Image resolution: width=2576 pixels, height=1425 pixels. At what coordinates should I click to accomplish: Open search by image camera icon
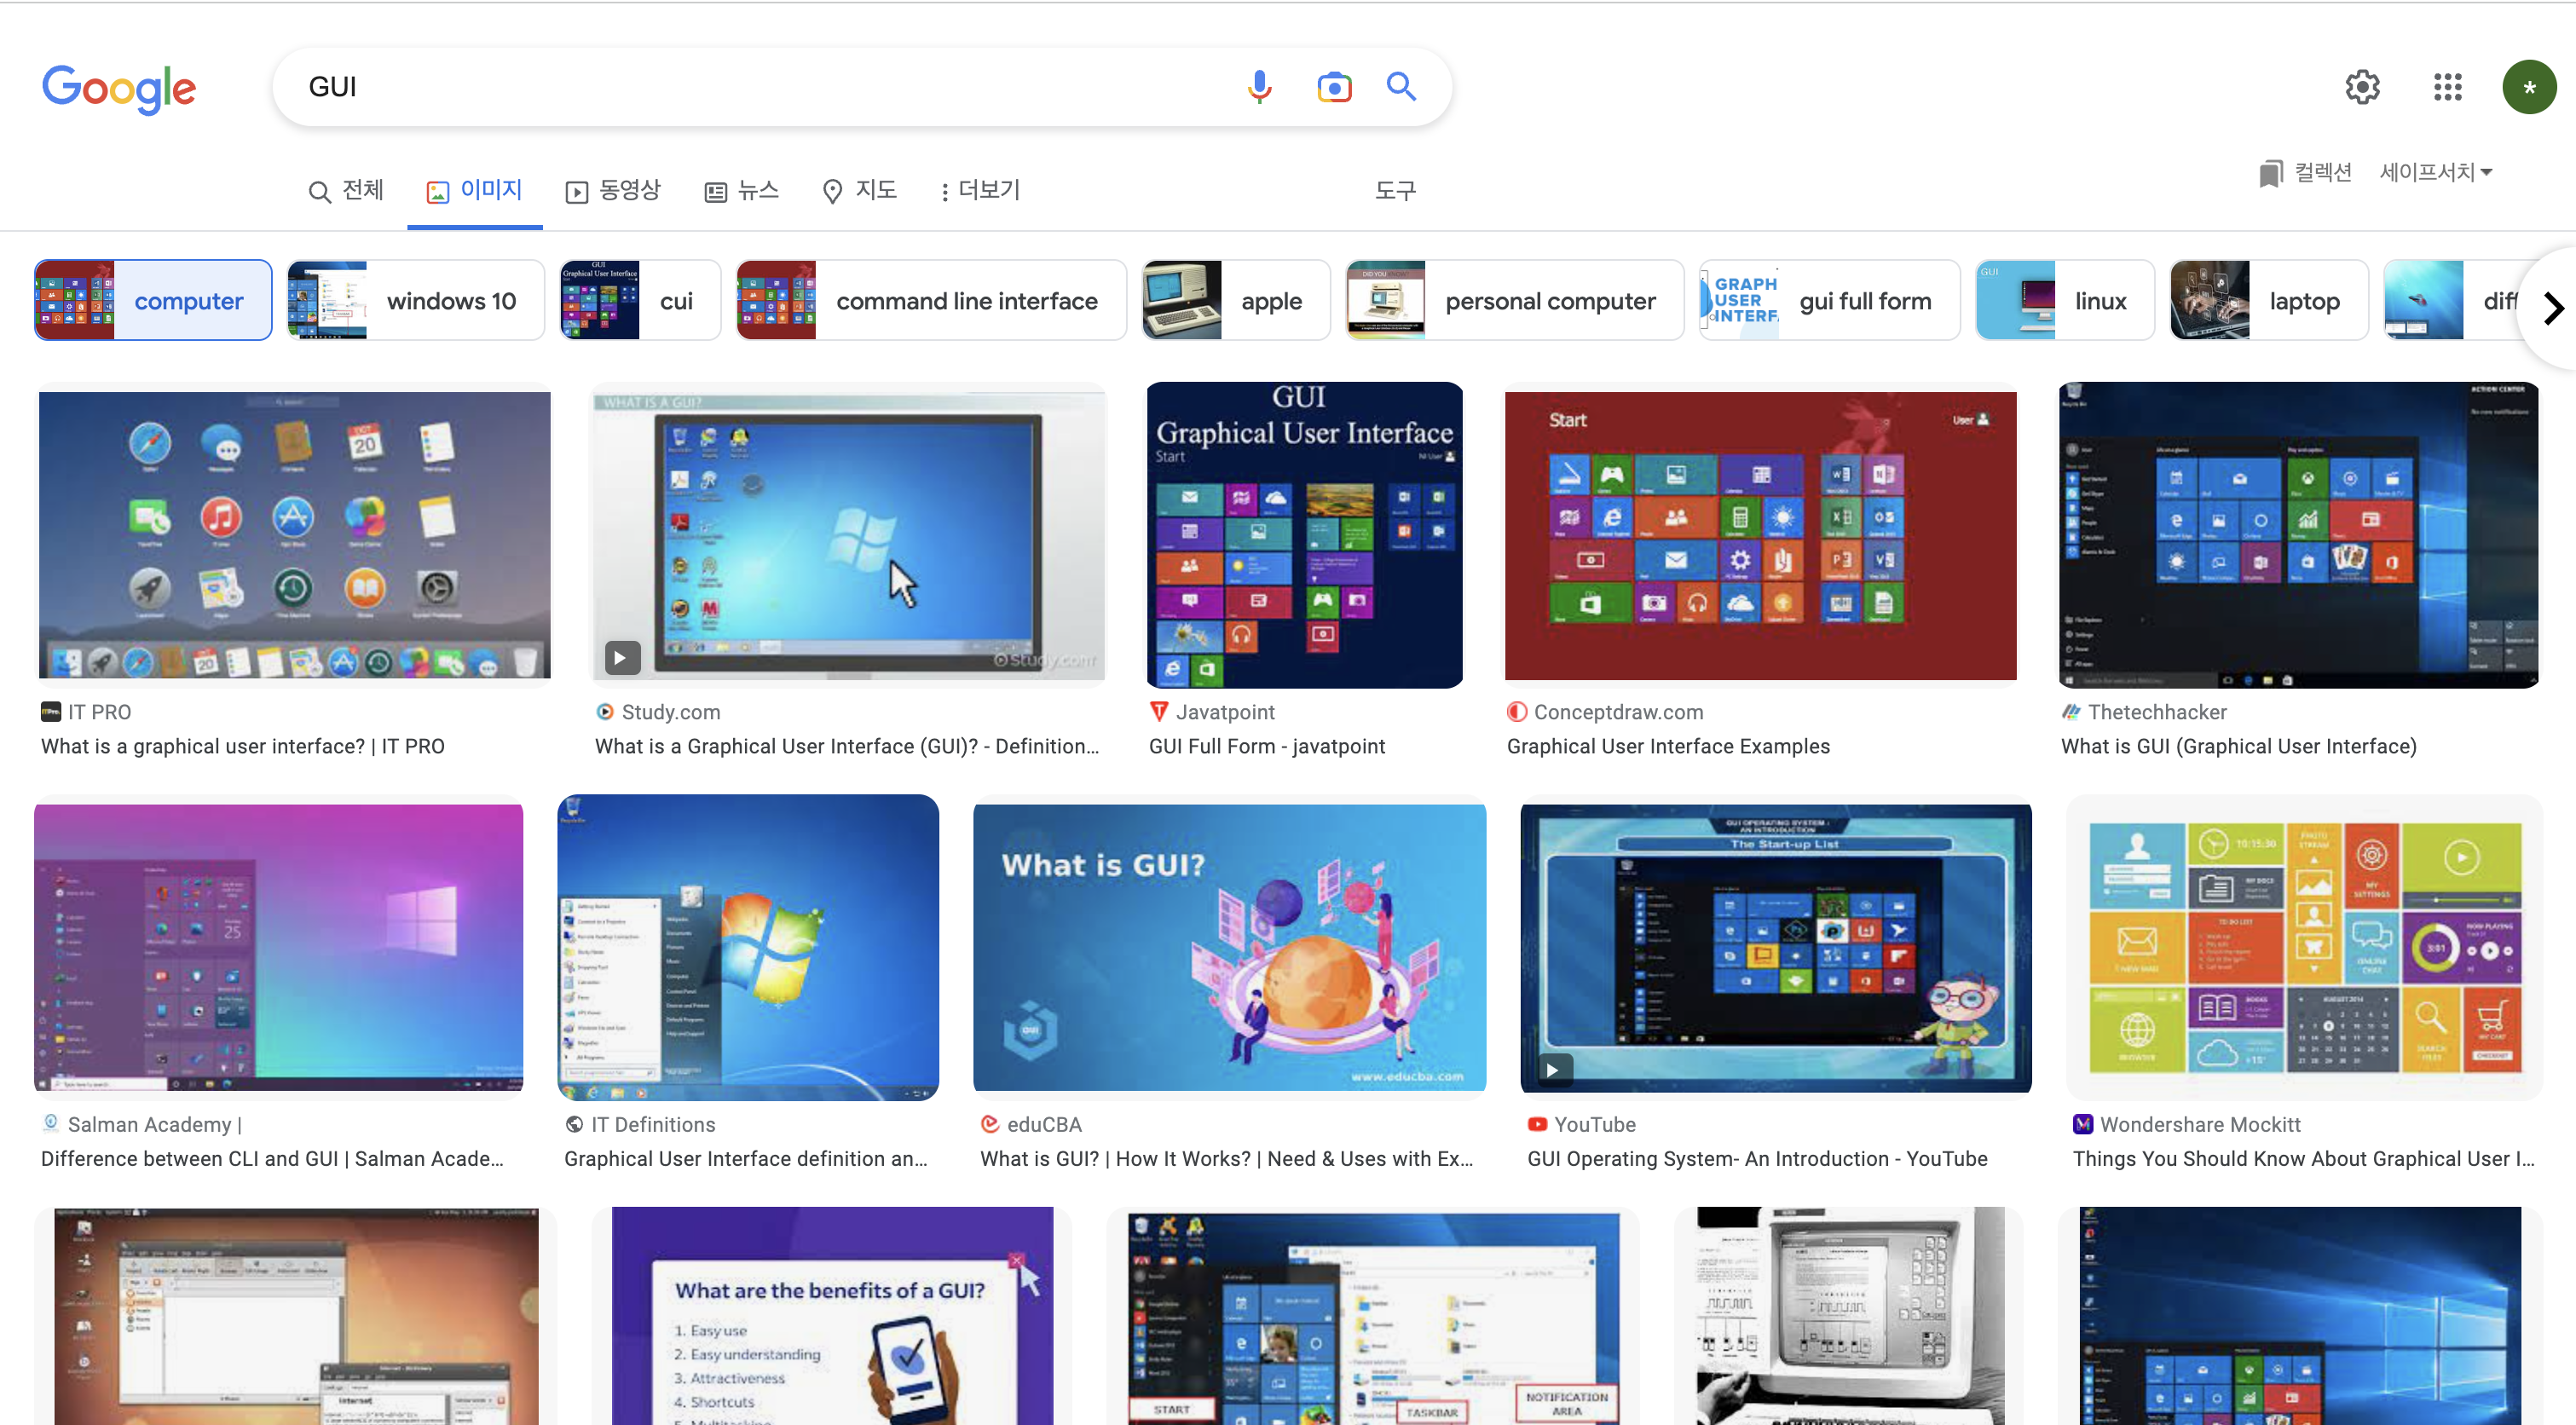coord(1334,87)
